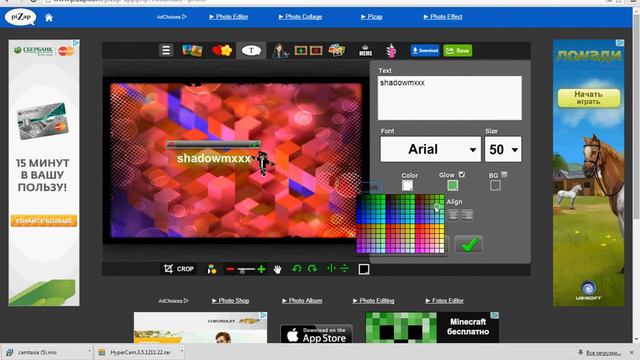This screenshot has height=360, width=640.
Task: Open the Photo Editor link
Action: pyautogui.click(x=229, y=17)
